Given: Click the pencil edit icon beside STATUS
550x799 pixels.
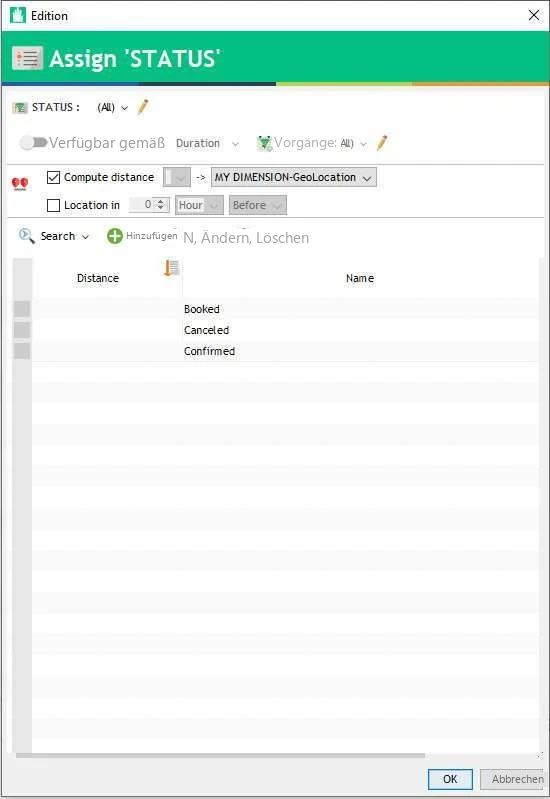Looking at the screenshot, I should click(x=143, y=107).
